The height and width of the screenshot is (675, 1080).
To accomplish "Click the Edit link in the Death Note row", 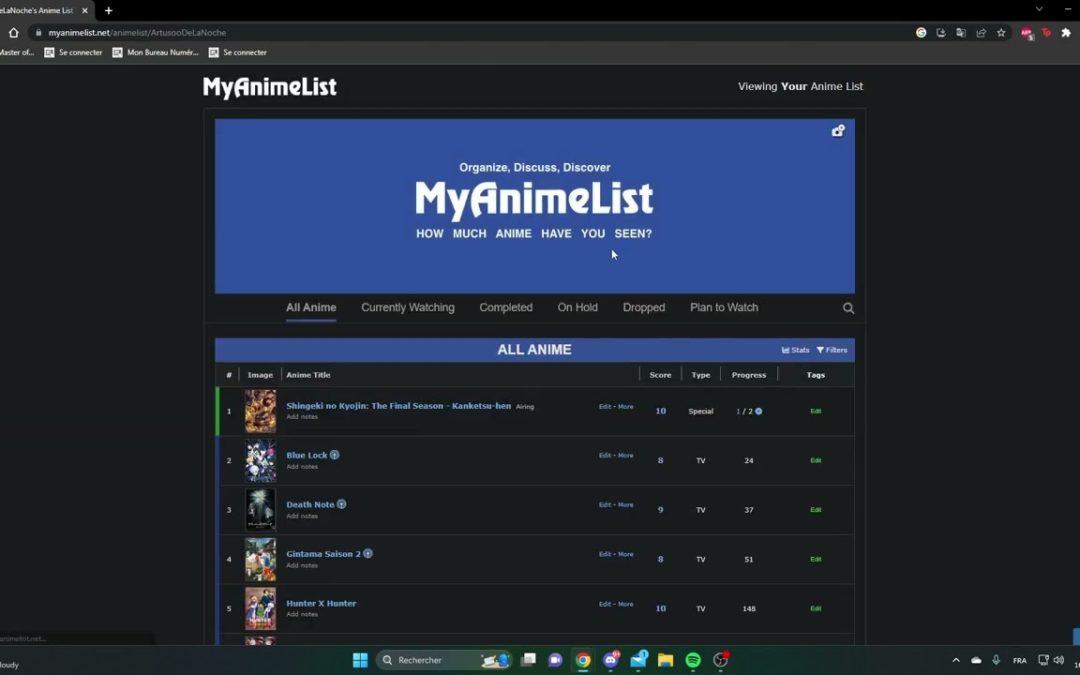I will click(605, 505).
